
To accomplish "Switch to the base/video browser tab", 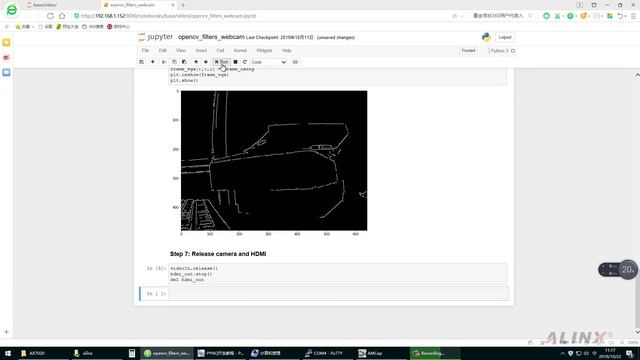I will pos(61,5).
